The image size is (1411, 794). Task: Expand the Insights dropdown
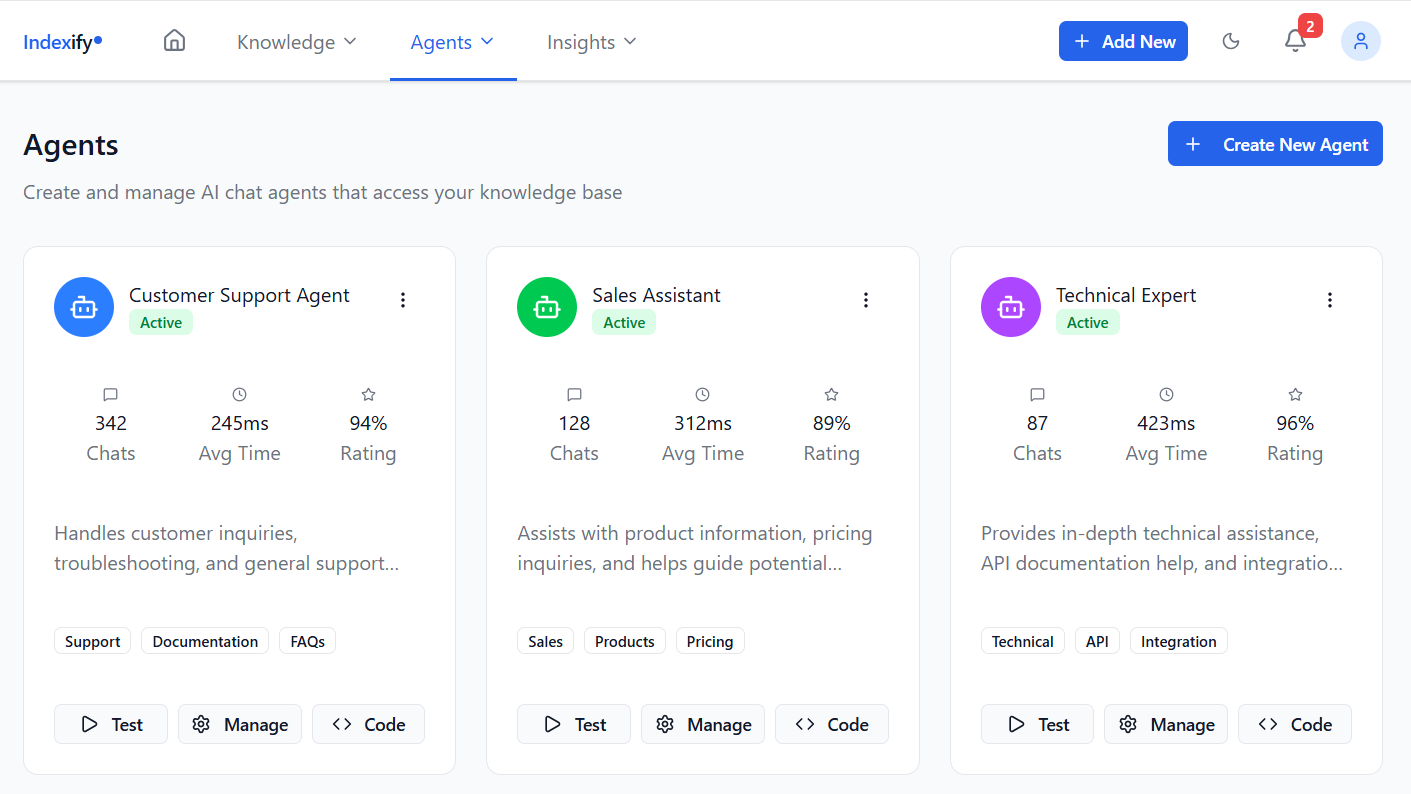[591, 42]
